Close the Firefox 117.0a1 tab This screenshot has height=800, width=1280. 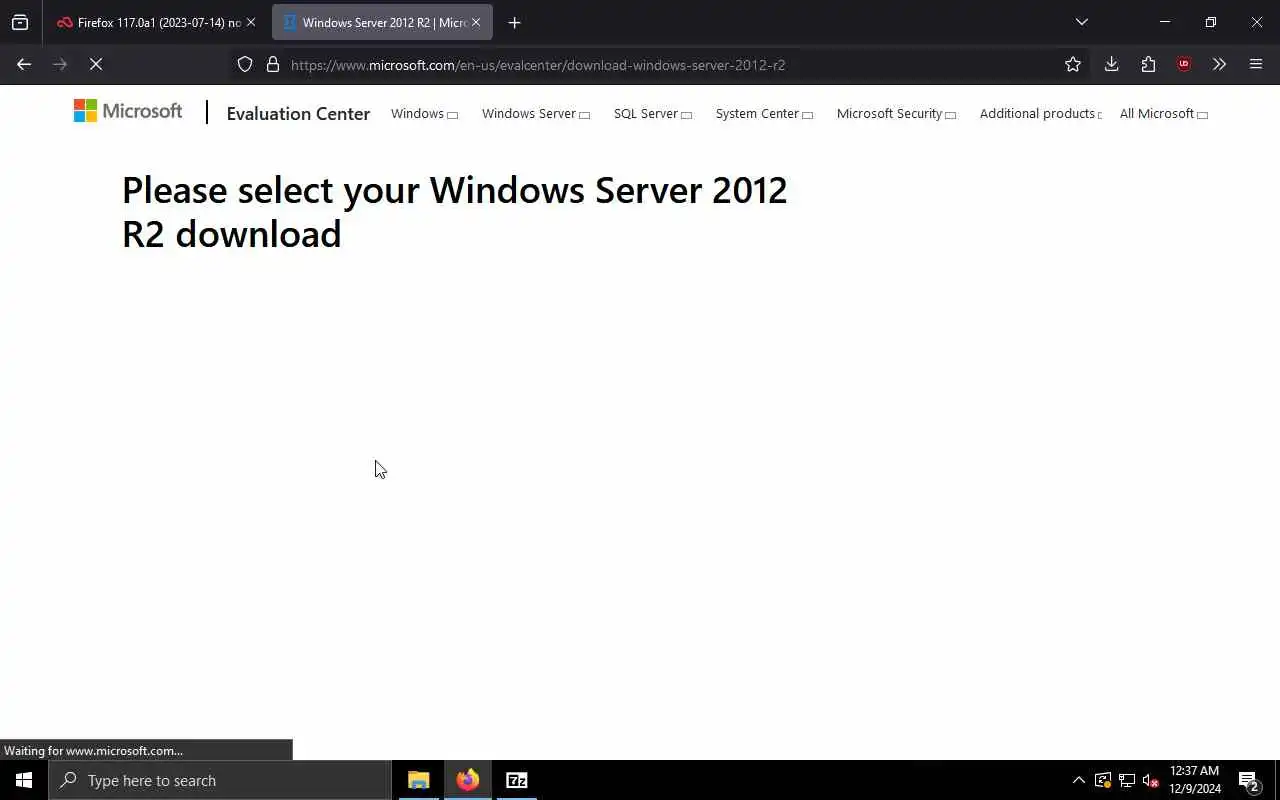click(250, 22)
